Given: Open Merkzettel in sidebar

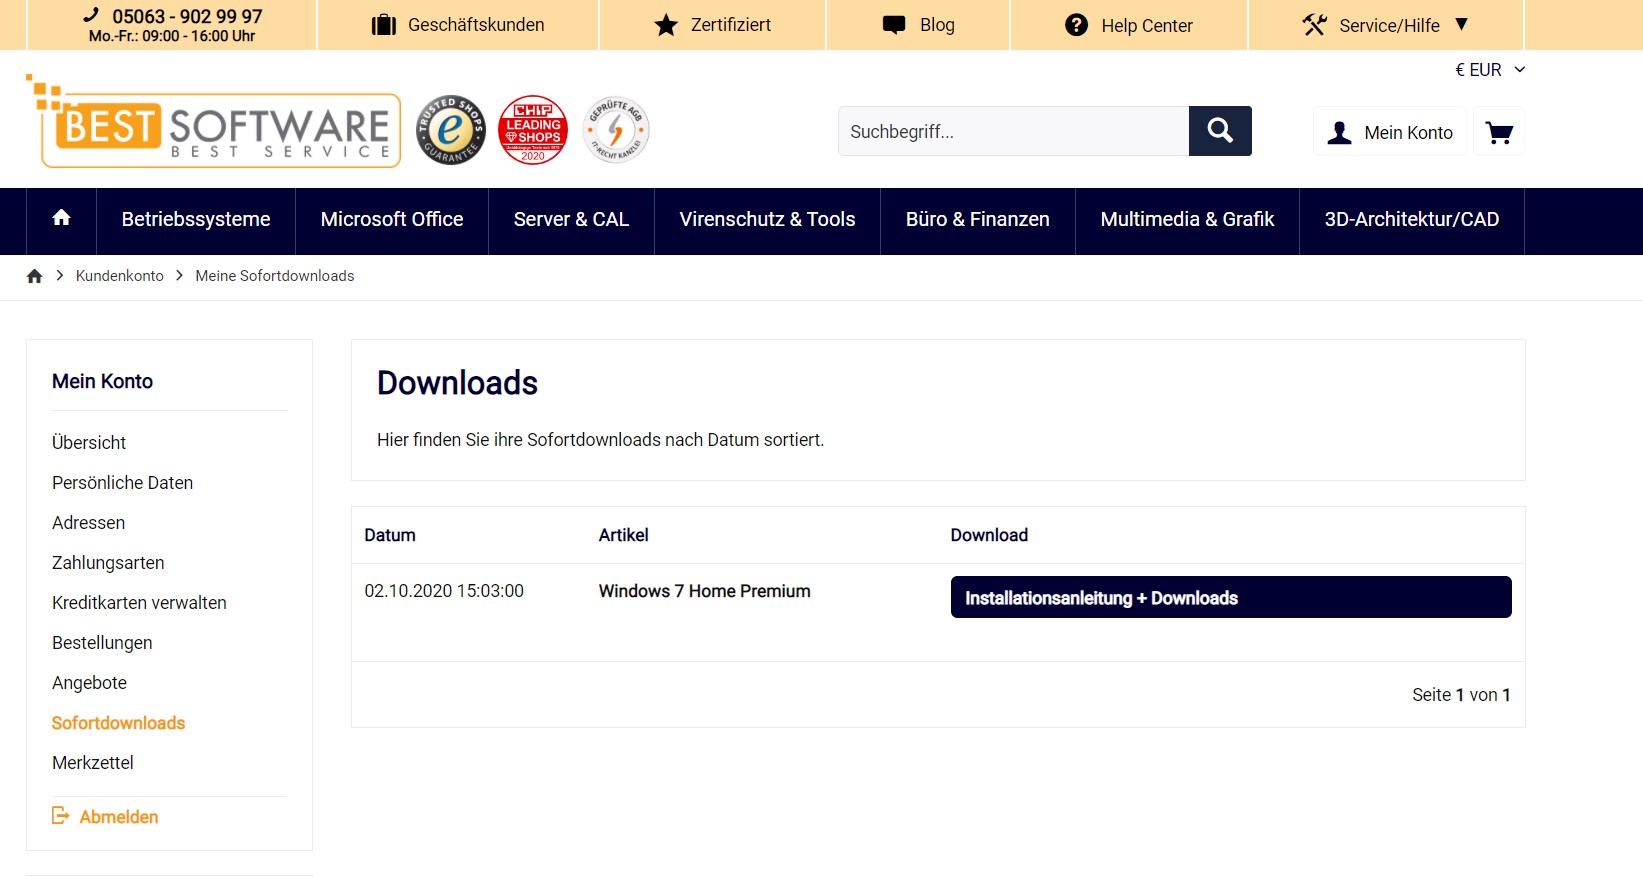Looking at the screenshot, I should click(x=92, y=762).
